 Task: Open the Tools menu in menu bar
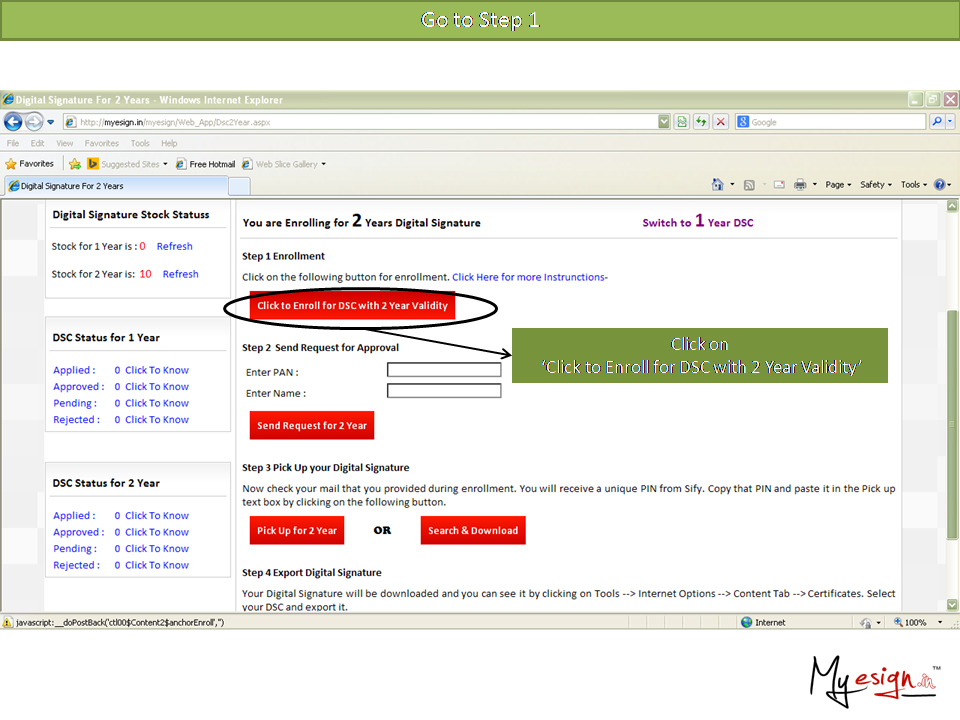click(x=140, y=143)
